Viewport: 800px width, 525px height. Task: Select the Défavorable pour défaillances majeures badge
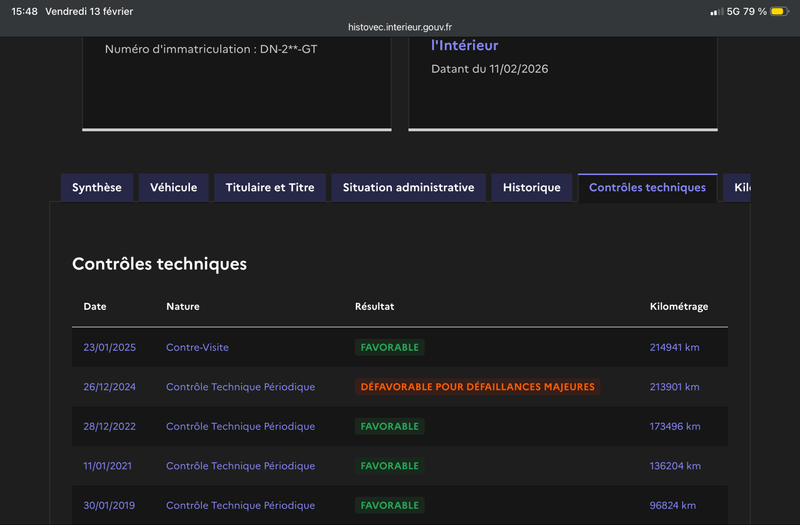pyautogui.click(x=477, y=387)
